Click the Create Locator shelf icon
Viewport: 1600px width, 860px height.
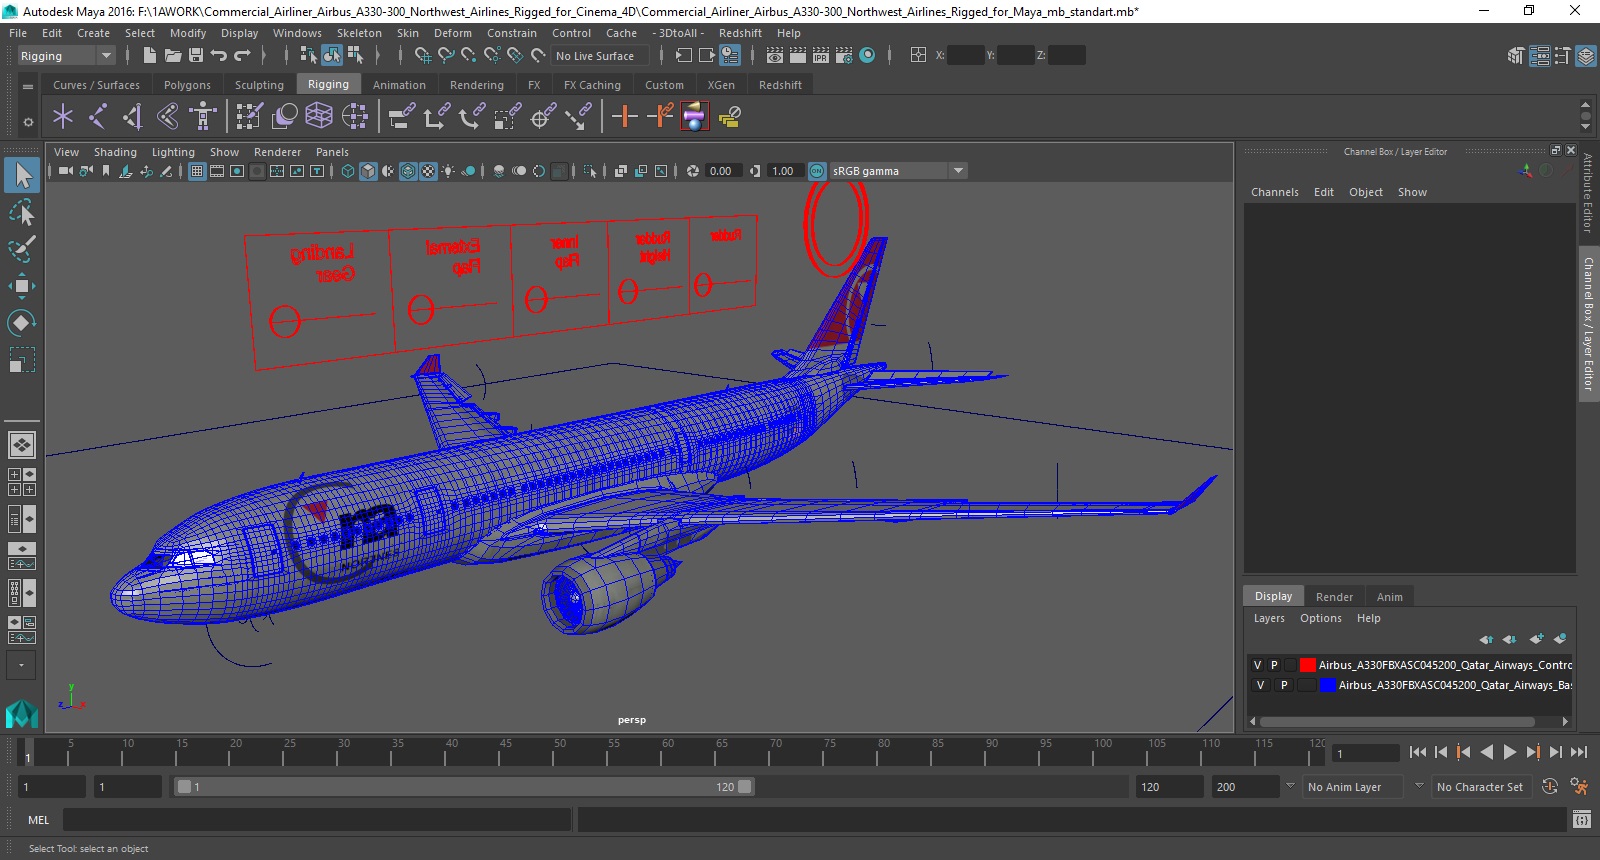click(x=63, y=117)
